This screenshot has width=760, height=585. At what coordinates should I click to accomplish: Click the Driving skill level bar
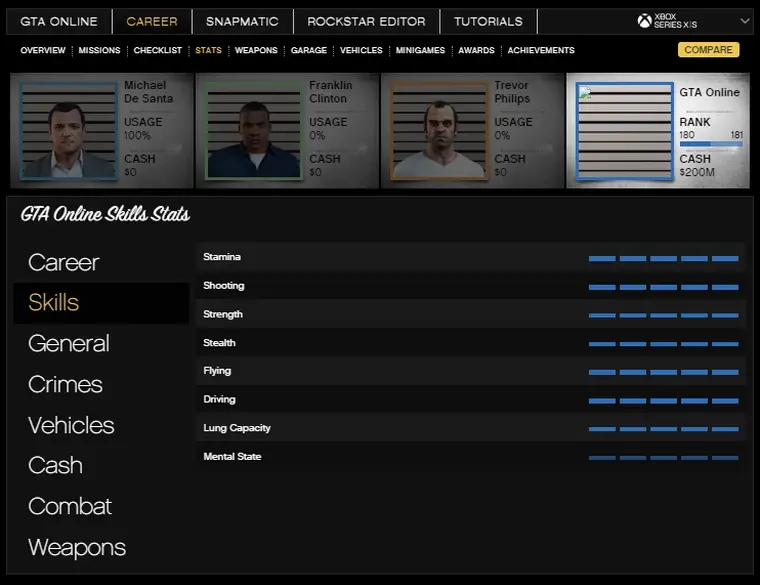pyautogui.click(x=664, y=401)
